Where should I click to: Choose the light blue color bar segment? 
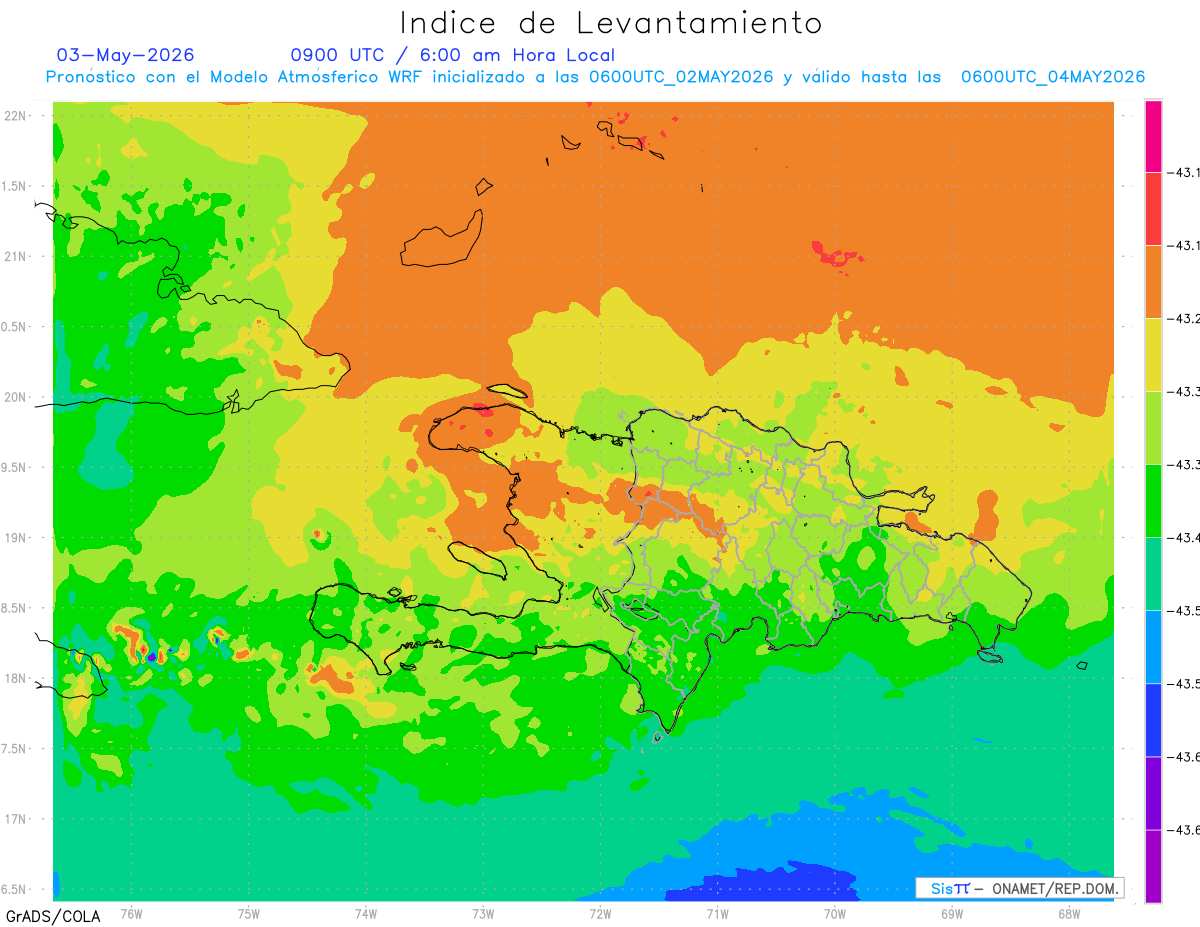(x=1153, y=647)
